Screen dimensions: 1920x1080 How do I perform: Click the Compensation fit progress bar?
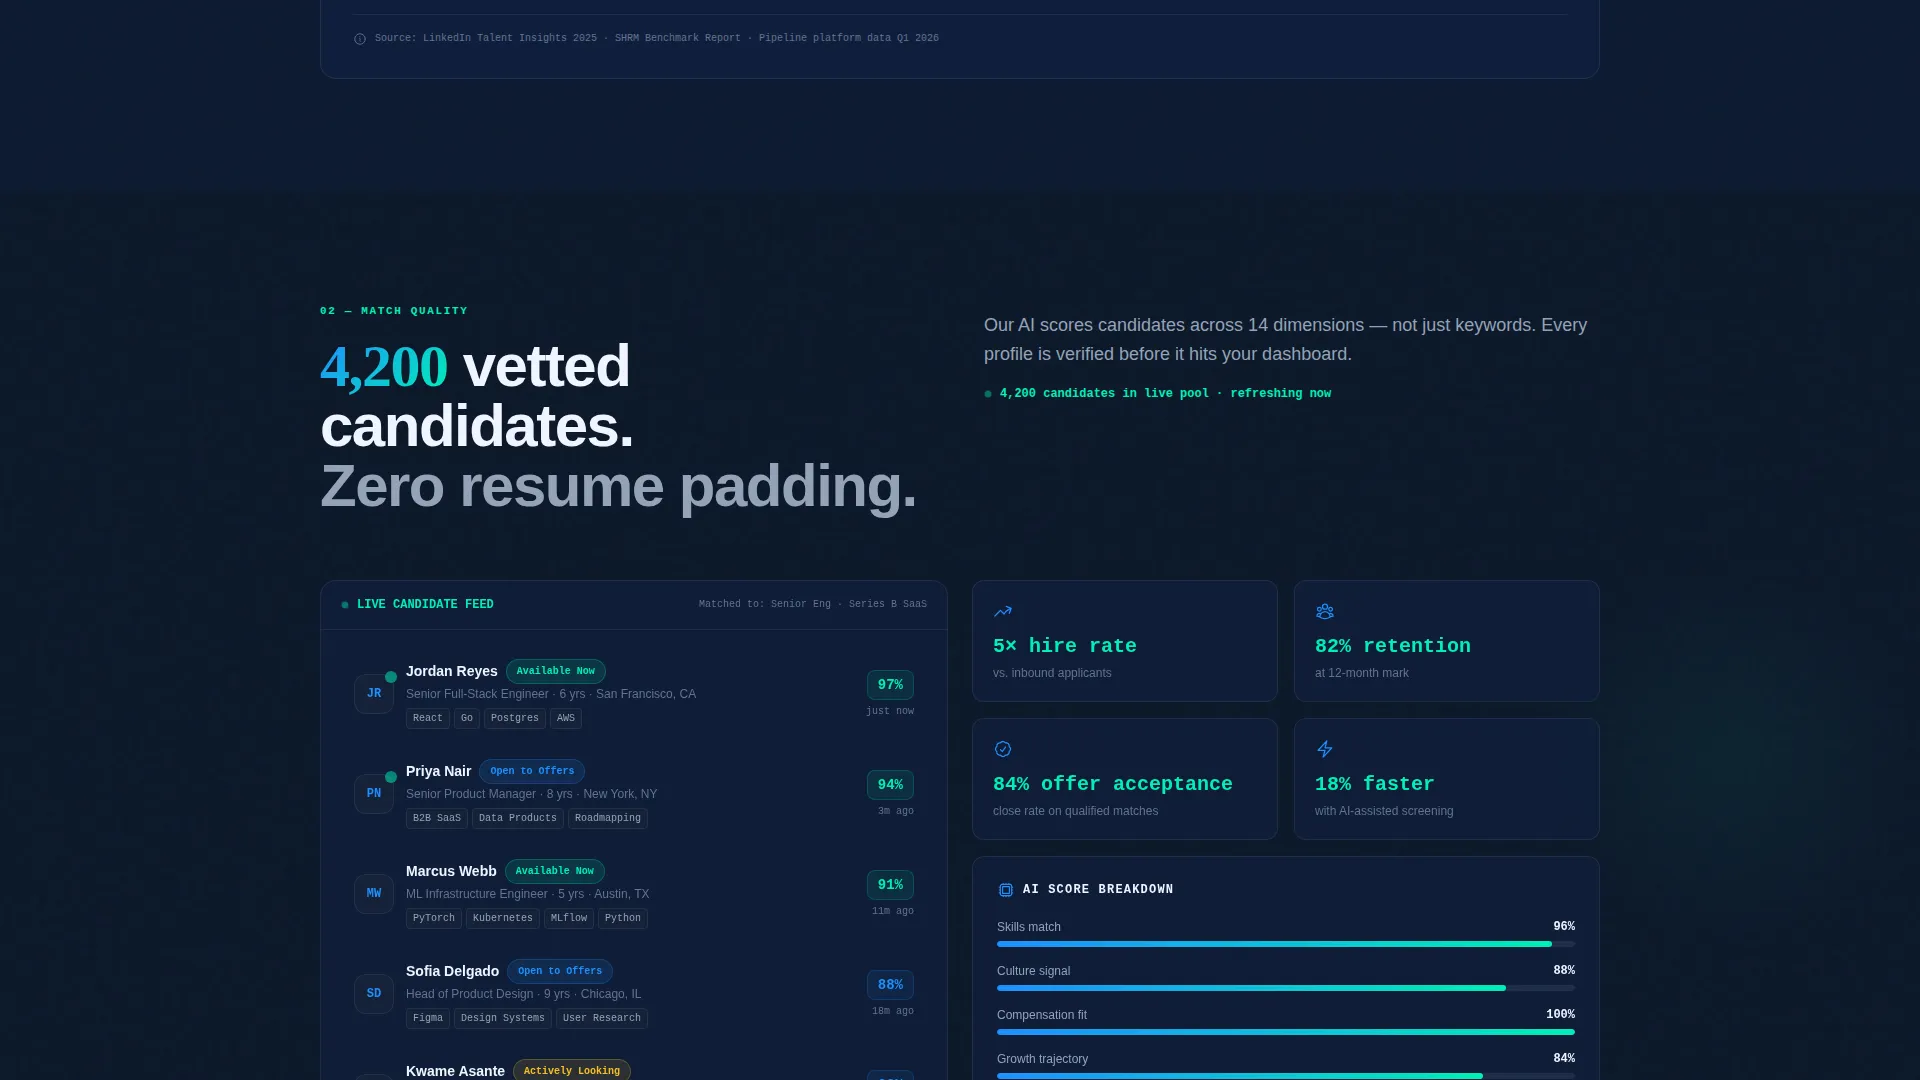point(1286,1032)
